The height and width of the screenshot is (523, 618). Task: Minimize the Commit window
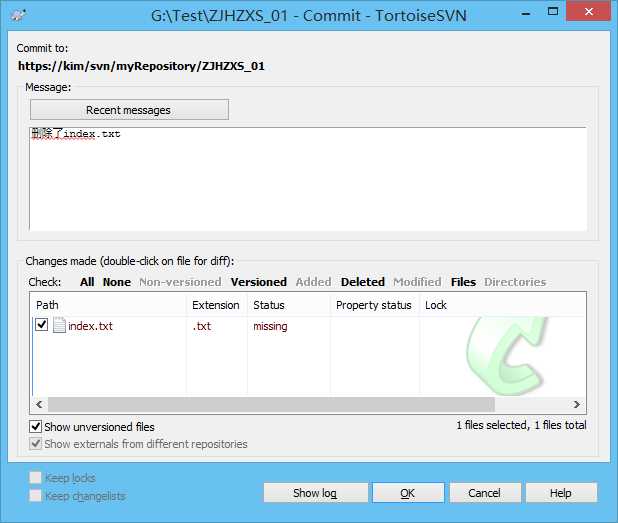pos(525,13)
